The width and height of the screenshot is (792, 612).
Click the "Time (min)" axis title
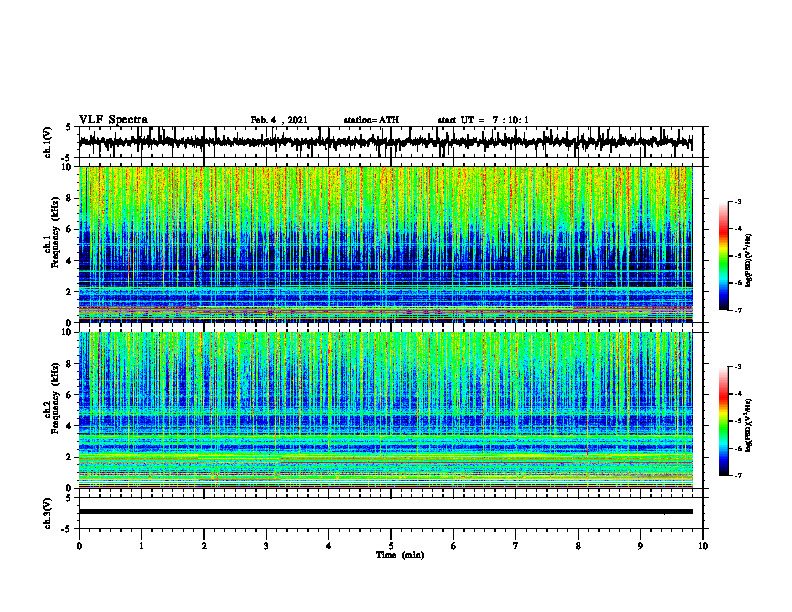pyautogui.click(x=400, y=555)
